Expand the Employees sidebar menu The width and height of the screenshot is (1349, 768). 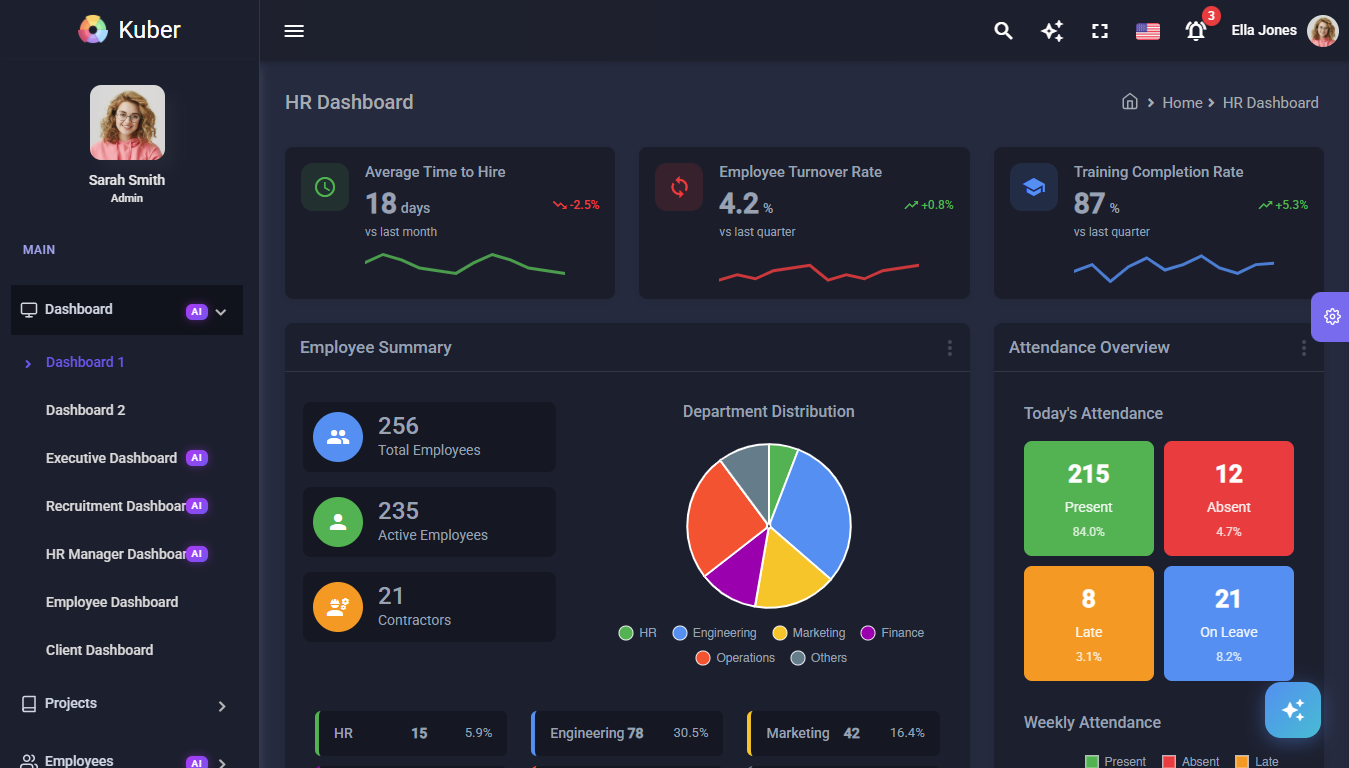[126, 760]
